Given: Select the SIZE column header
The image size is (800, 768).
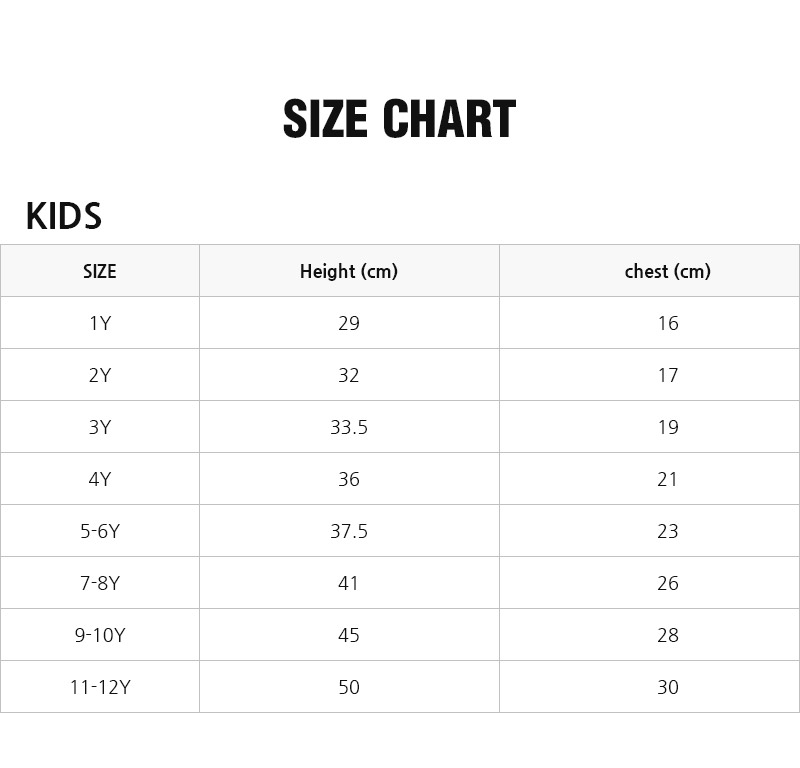Looking at the screenshot, I should coord(100,271).
